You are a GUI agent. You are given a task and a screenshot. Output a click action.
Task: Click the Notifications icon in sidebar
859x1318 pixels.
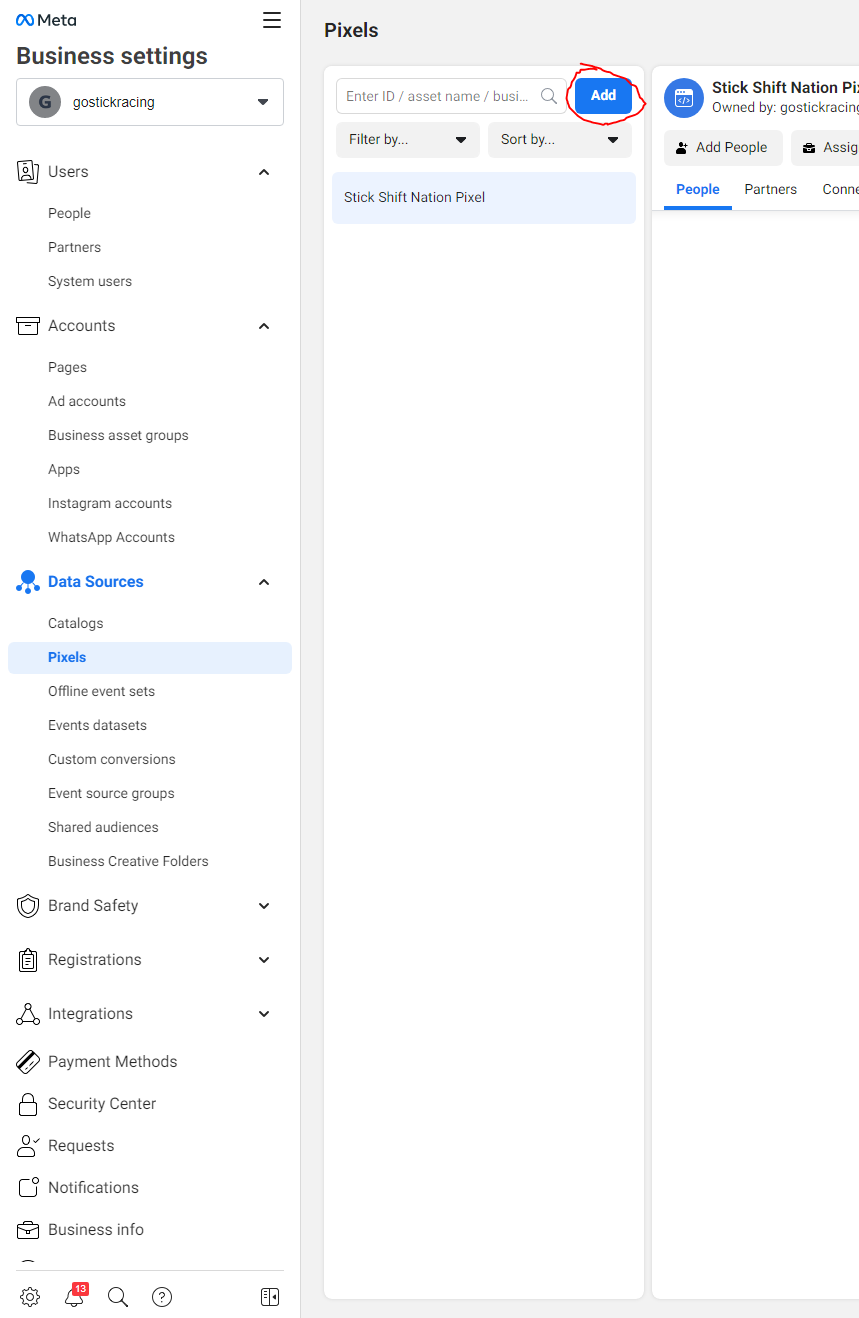pyautogui.click(x=28, y=1188)
